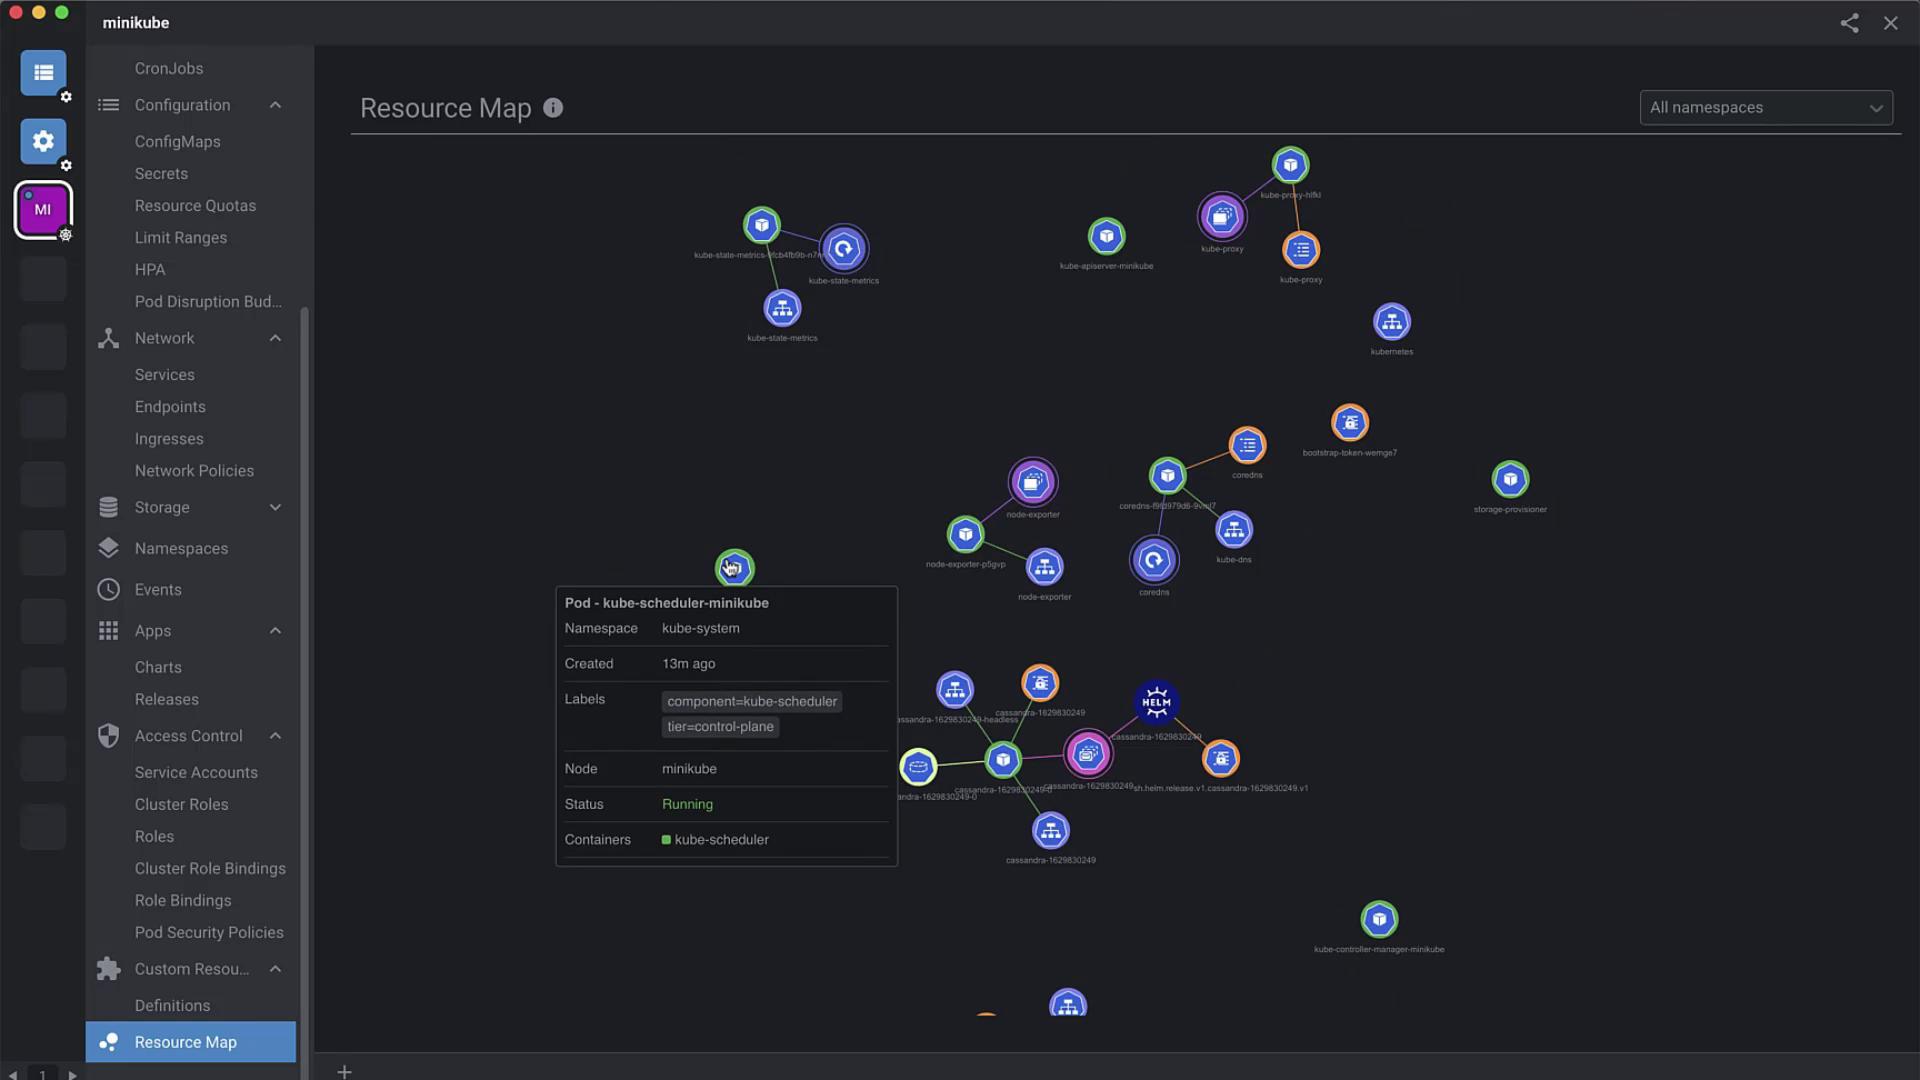Go to the Secrets page

[x=161, y=174]
